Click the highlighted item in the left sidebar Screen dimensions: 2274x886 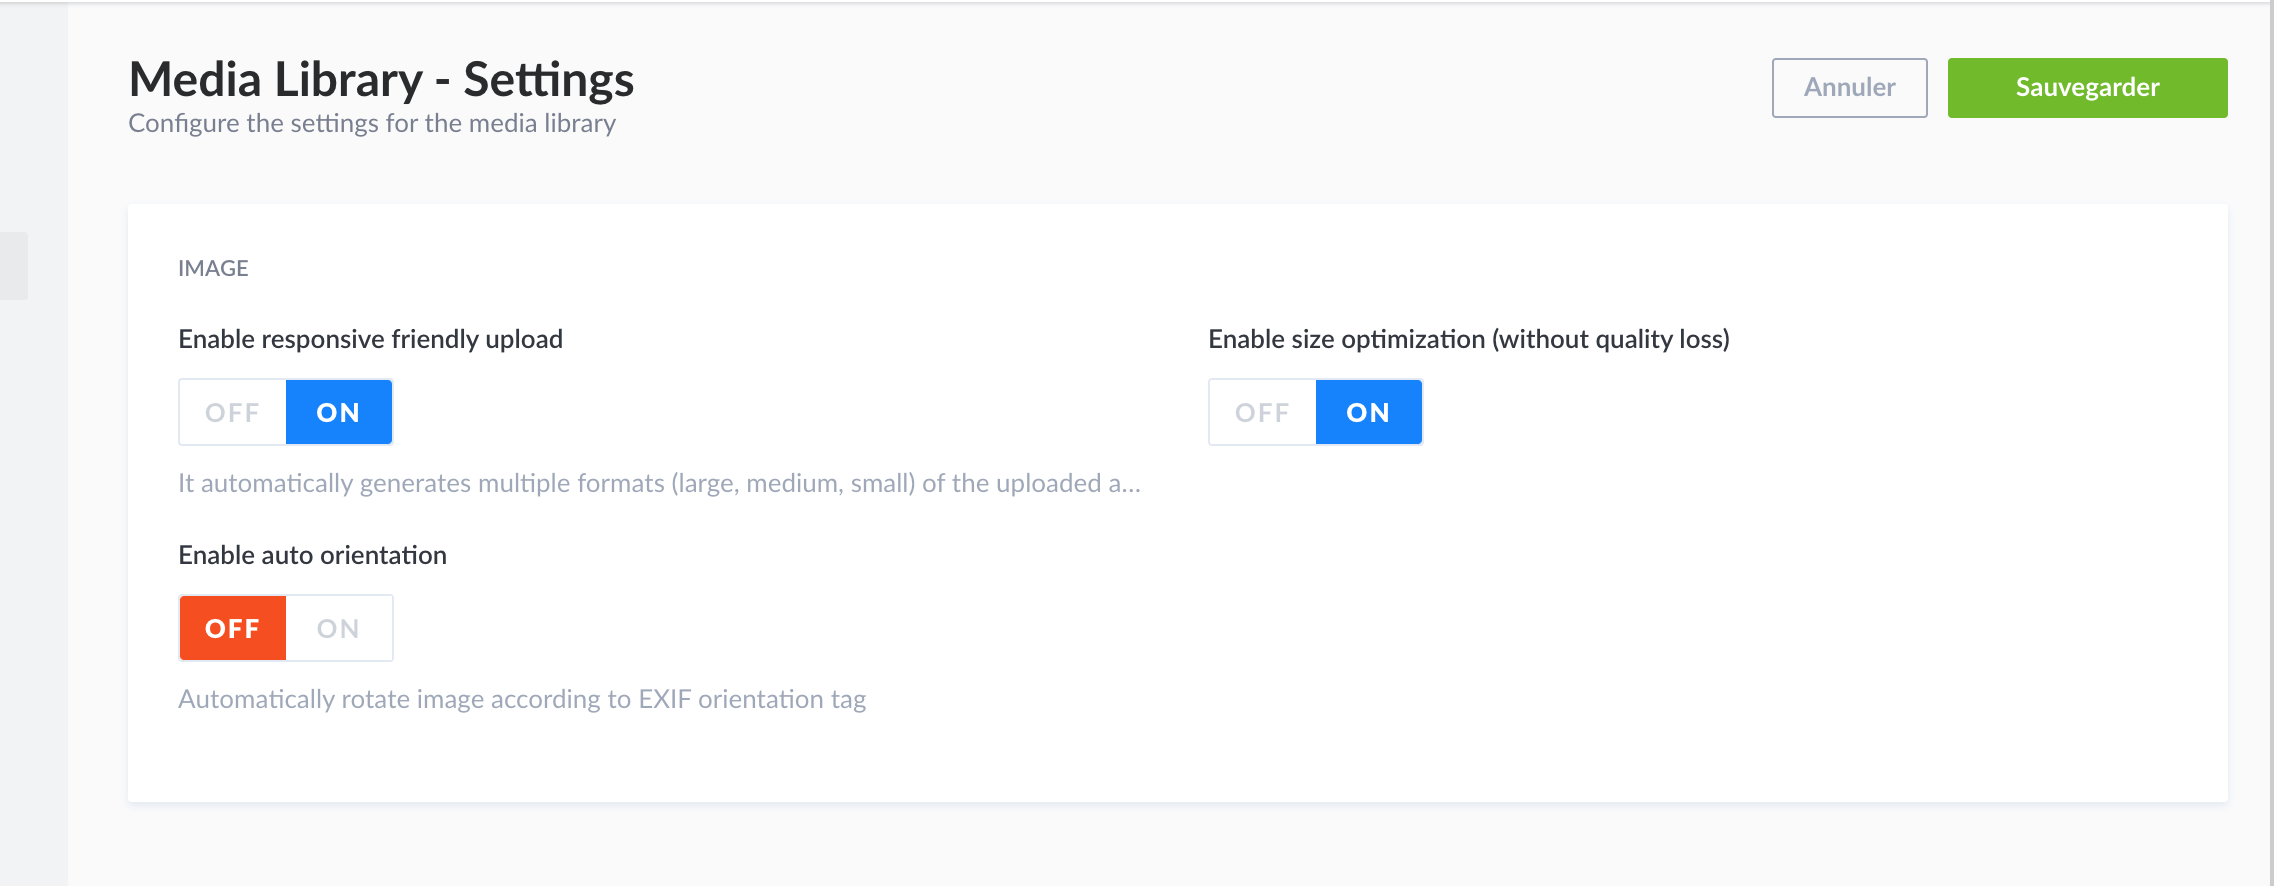tap(14, 266)
